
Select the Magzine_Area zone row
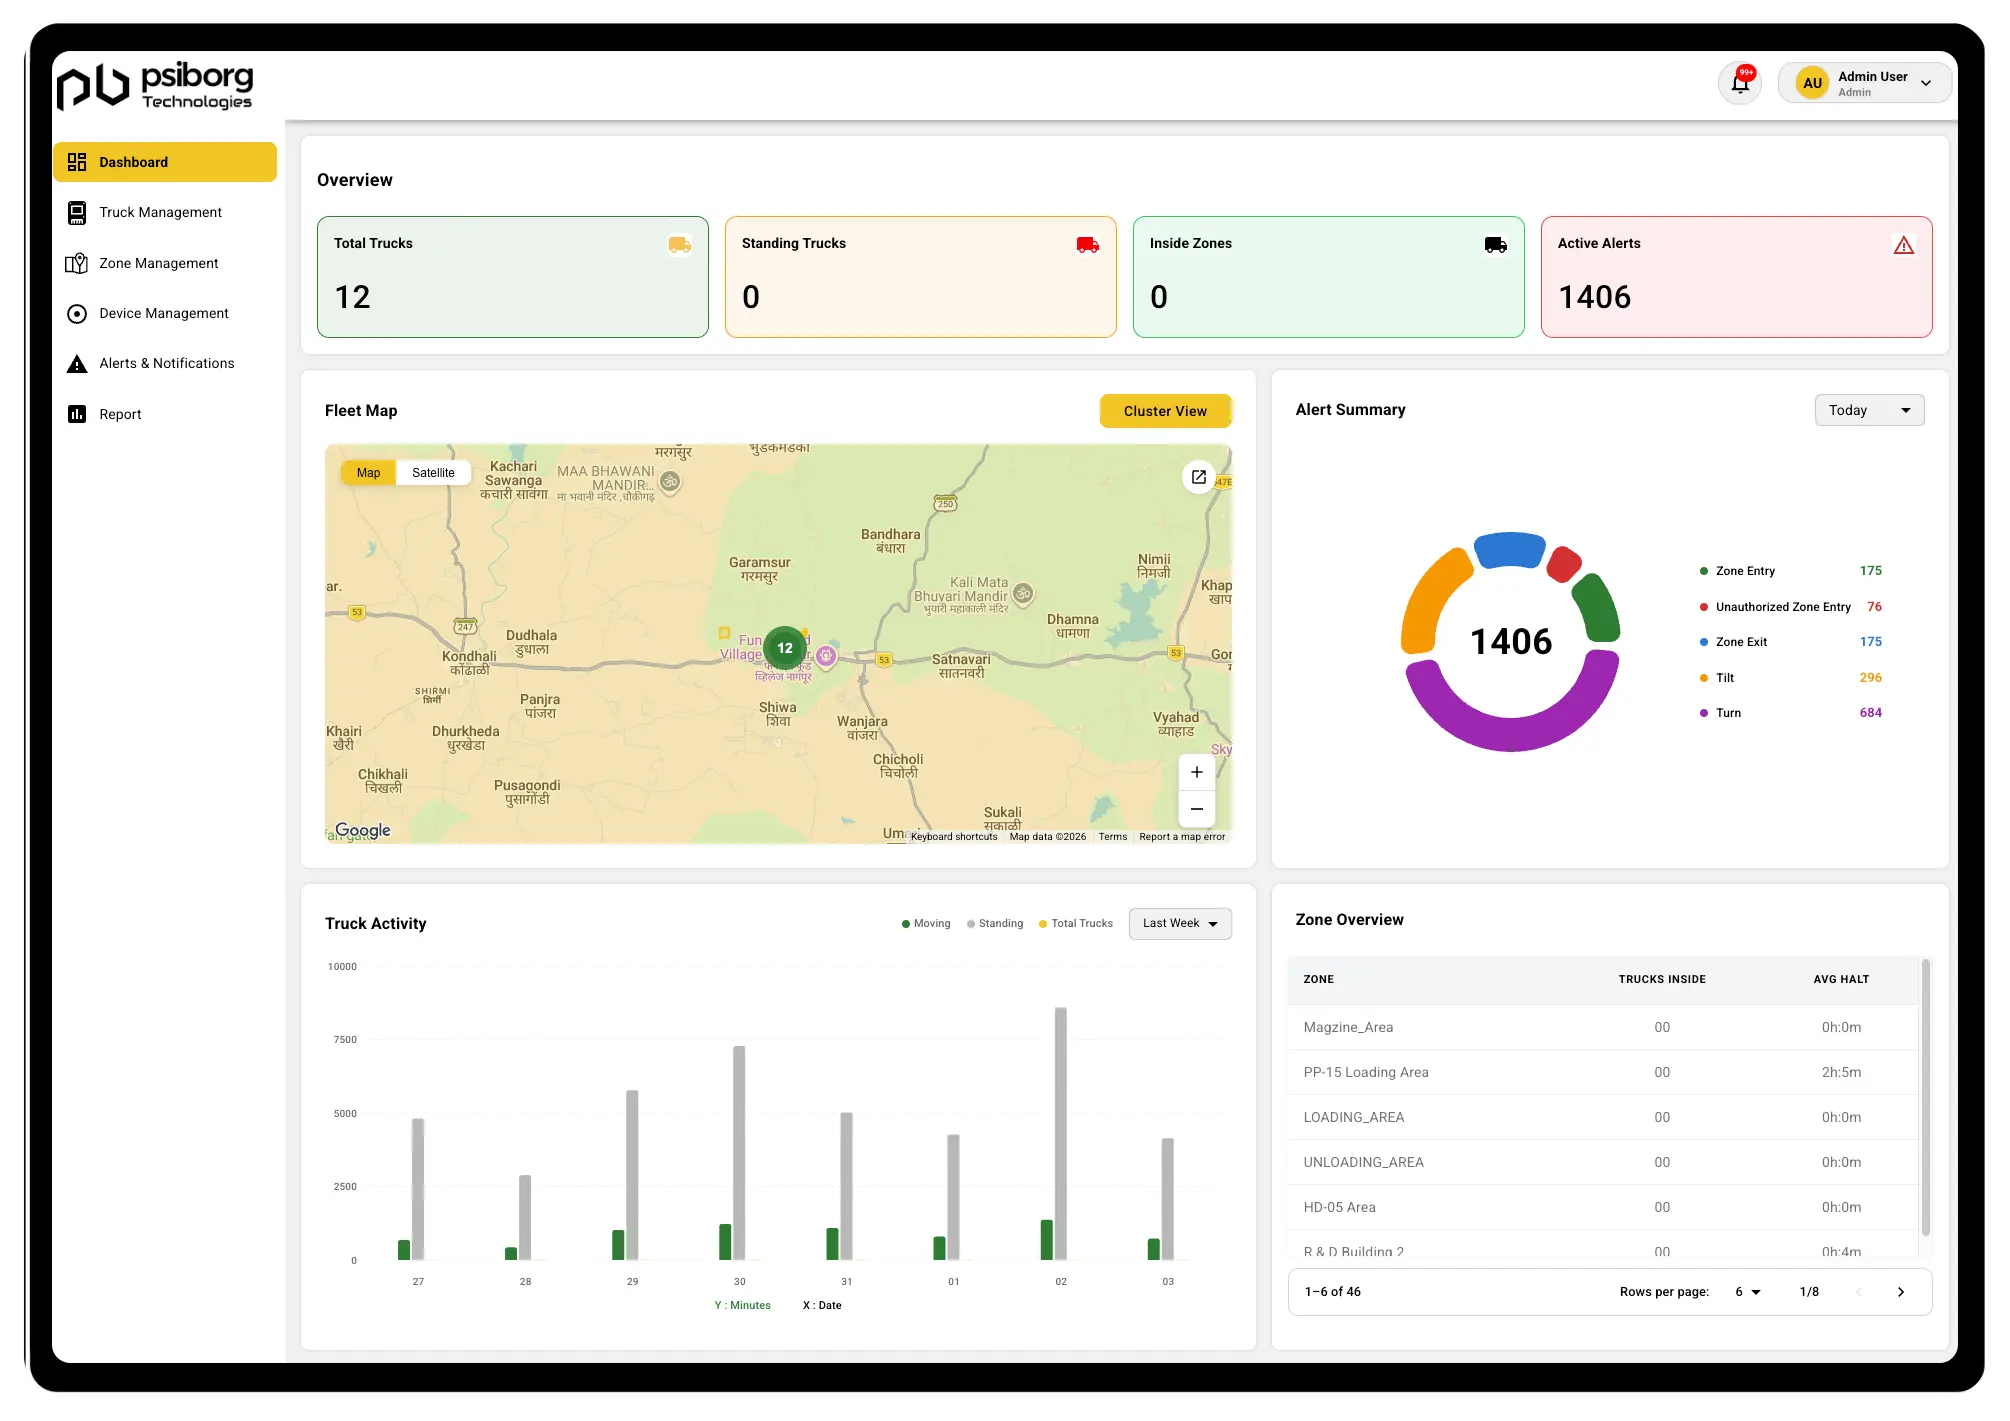(x=1603, y=1027)
